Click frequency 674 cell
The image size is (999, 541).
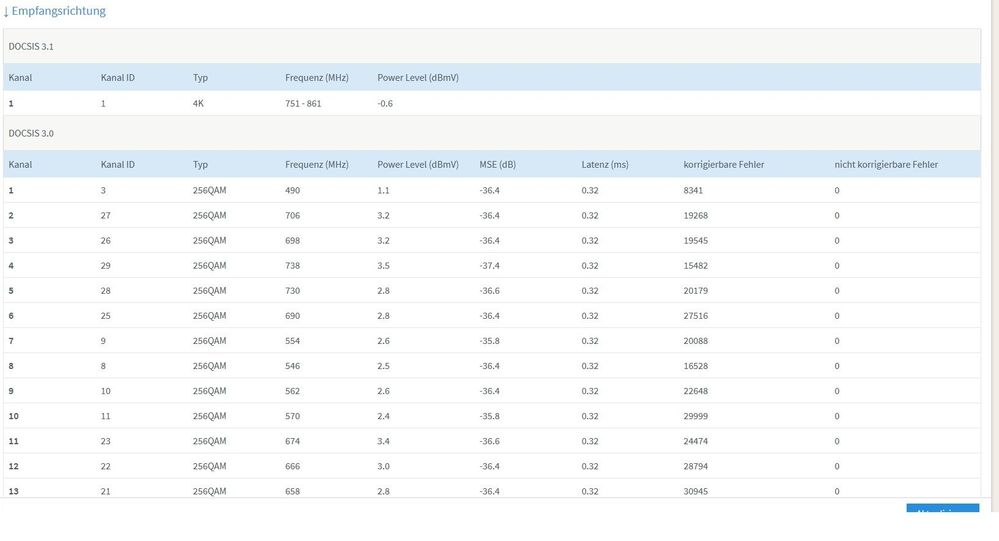(x=292, y=442)
